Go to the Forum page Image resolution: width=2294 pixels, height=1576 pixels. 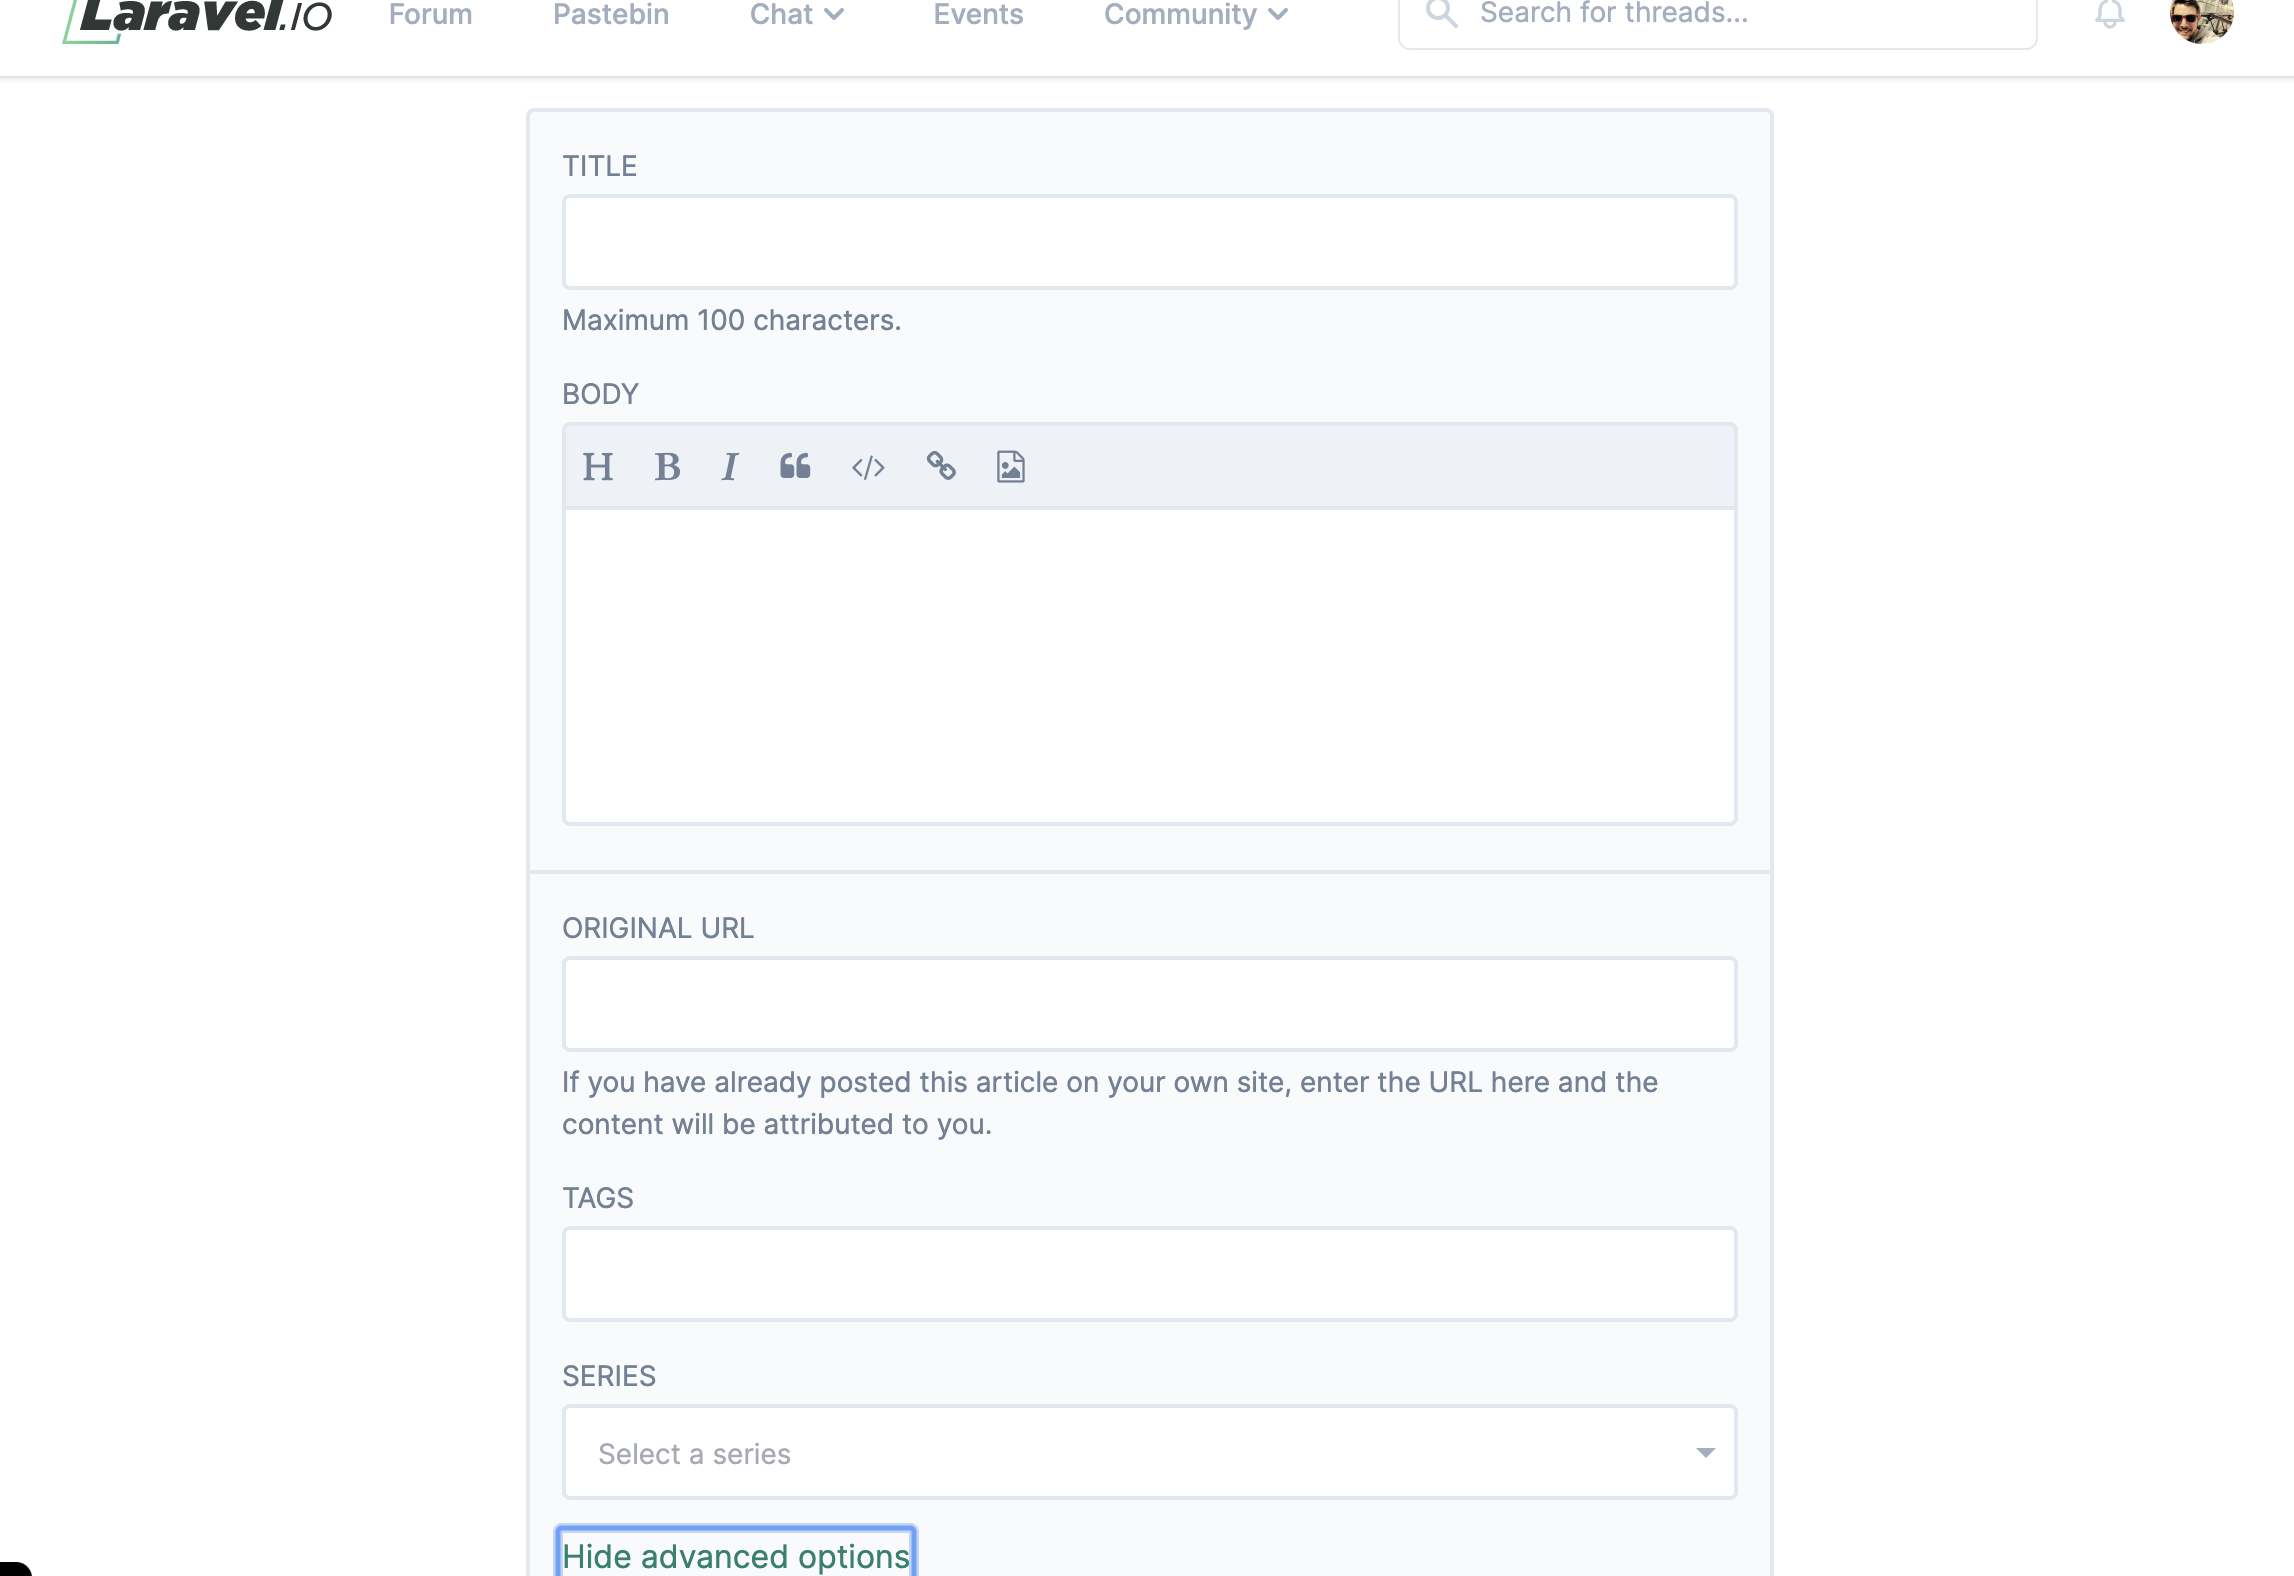tap(430, 15)
